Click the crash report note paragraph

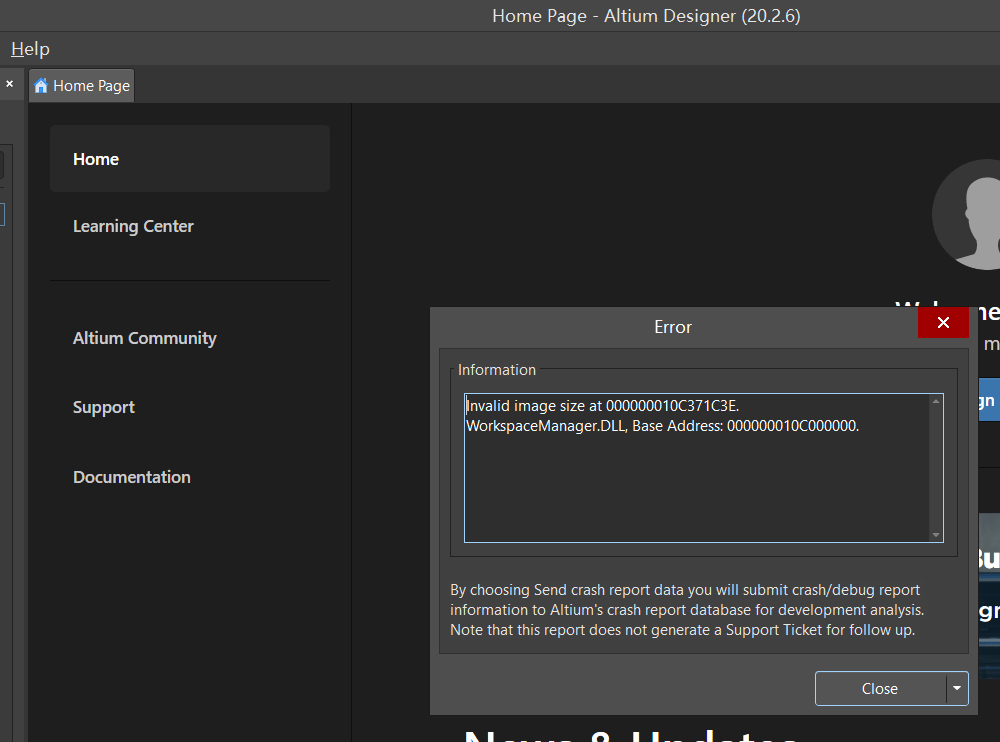(x=687, y=610)
